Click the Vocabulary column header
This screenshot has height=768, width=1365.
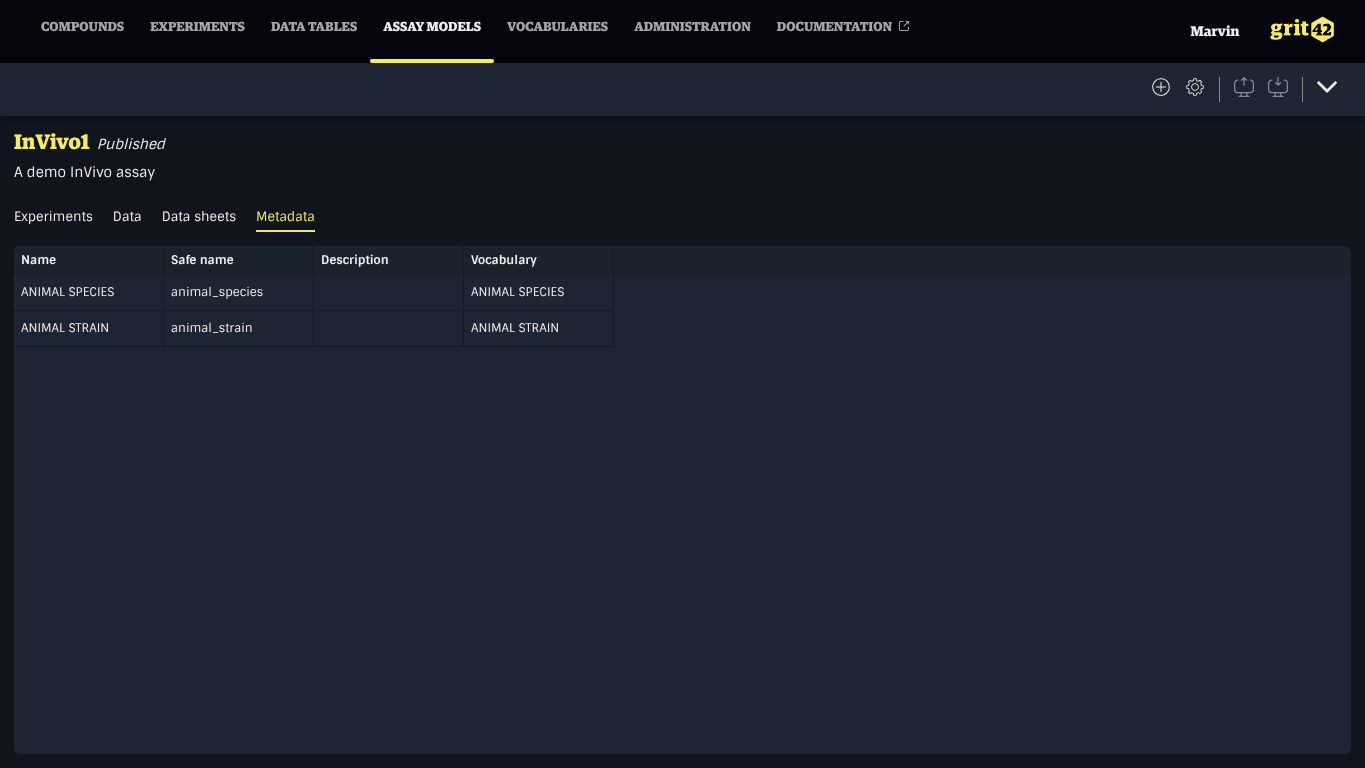539,260
